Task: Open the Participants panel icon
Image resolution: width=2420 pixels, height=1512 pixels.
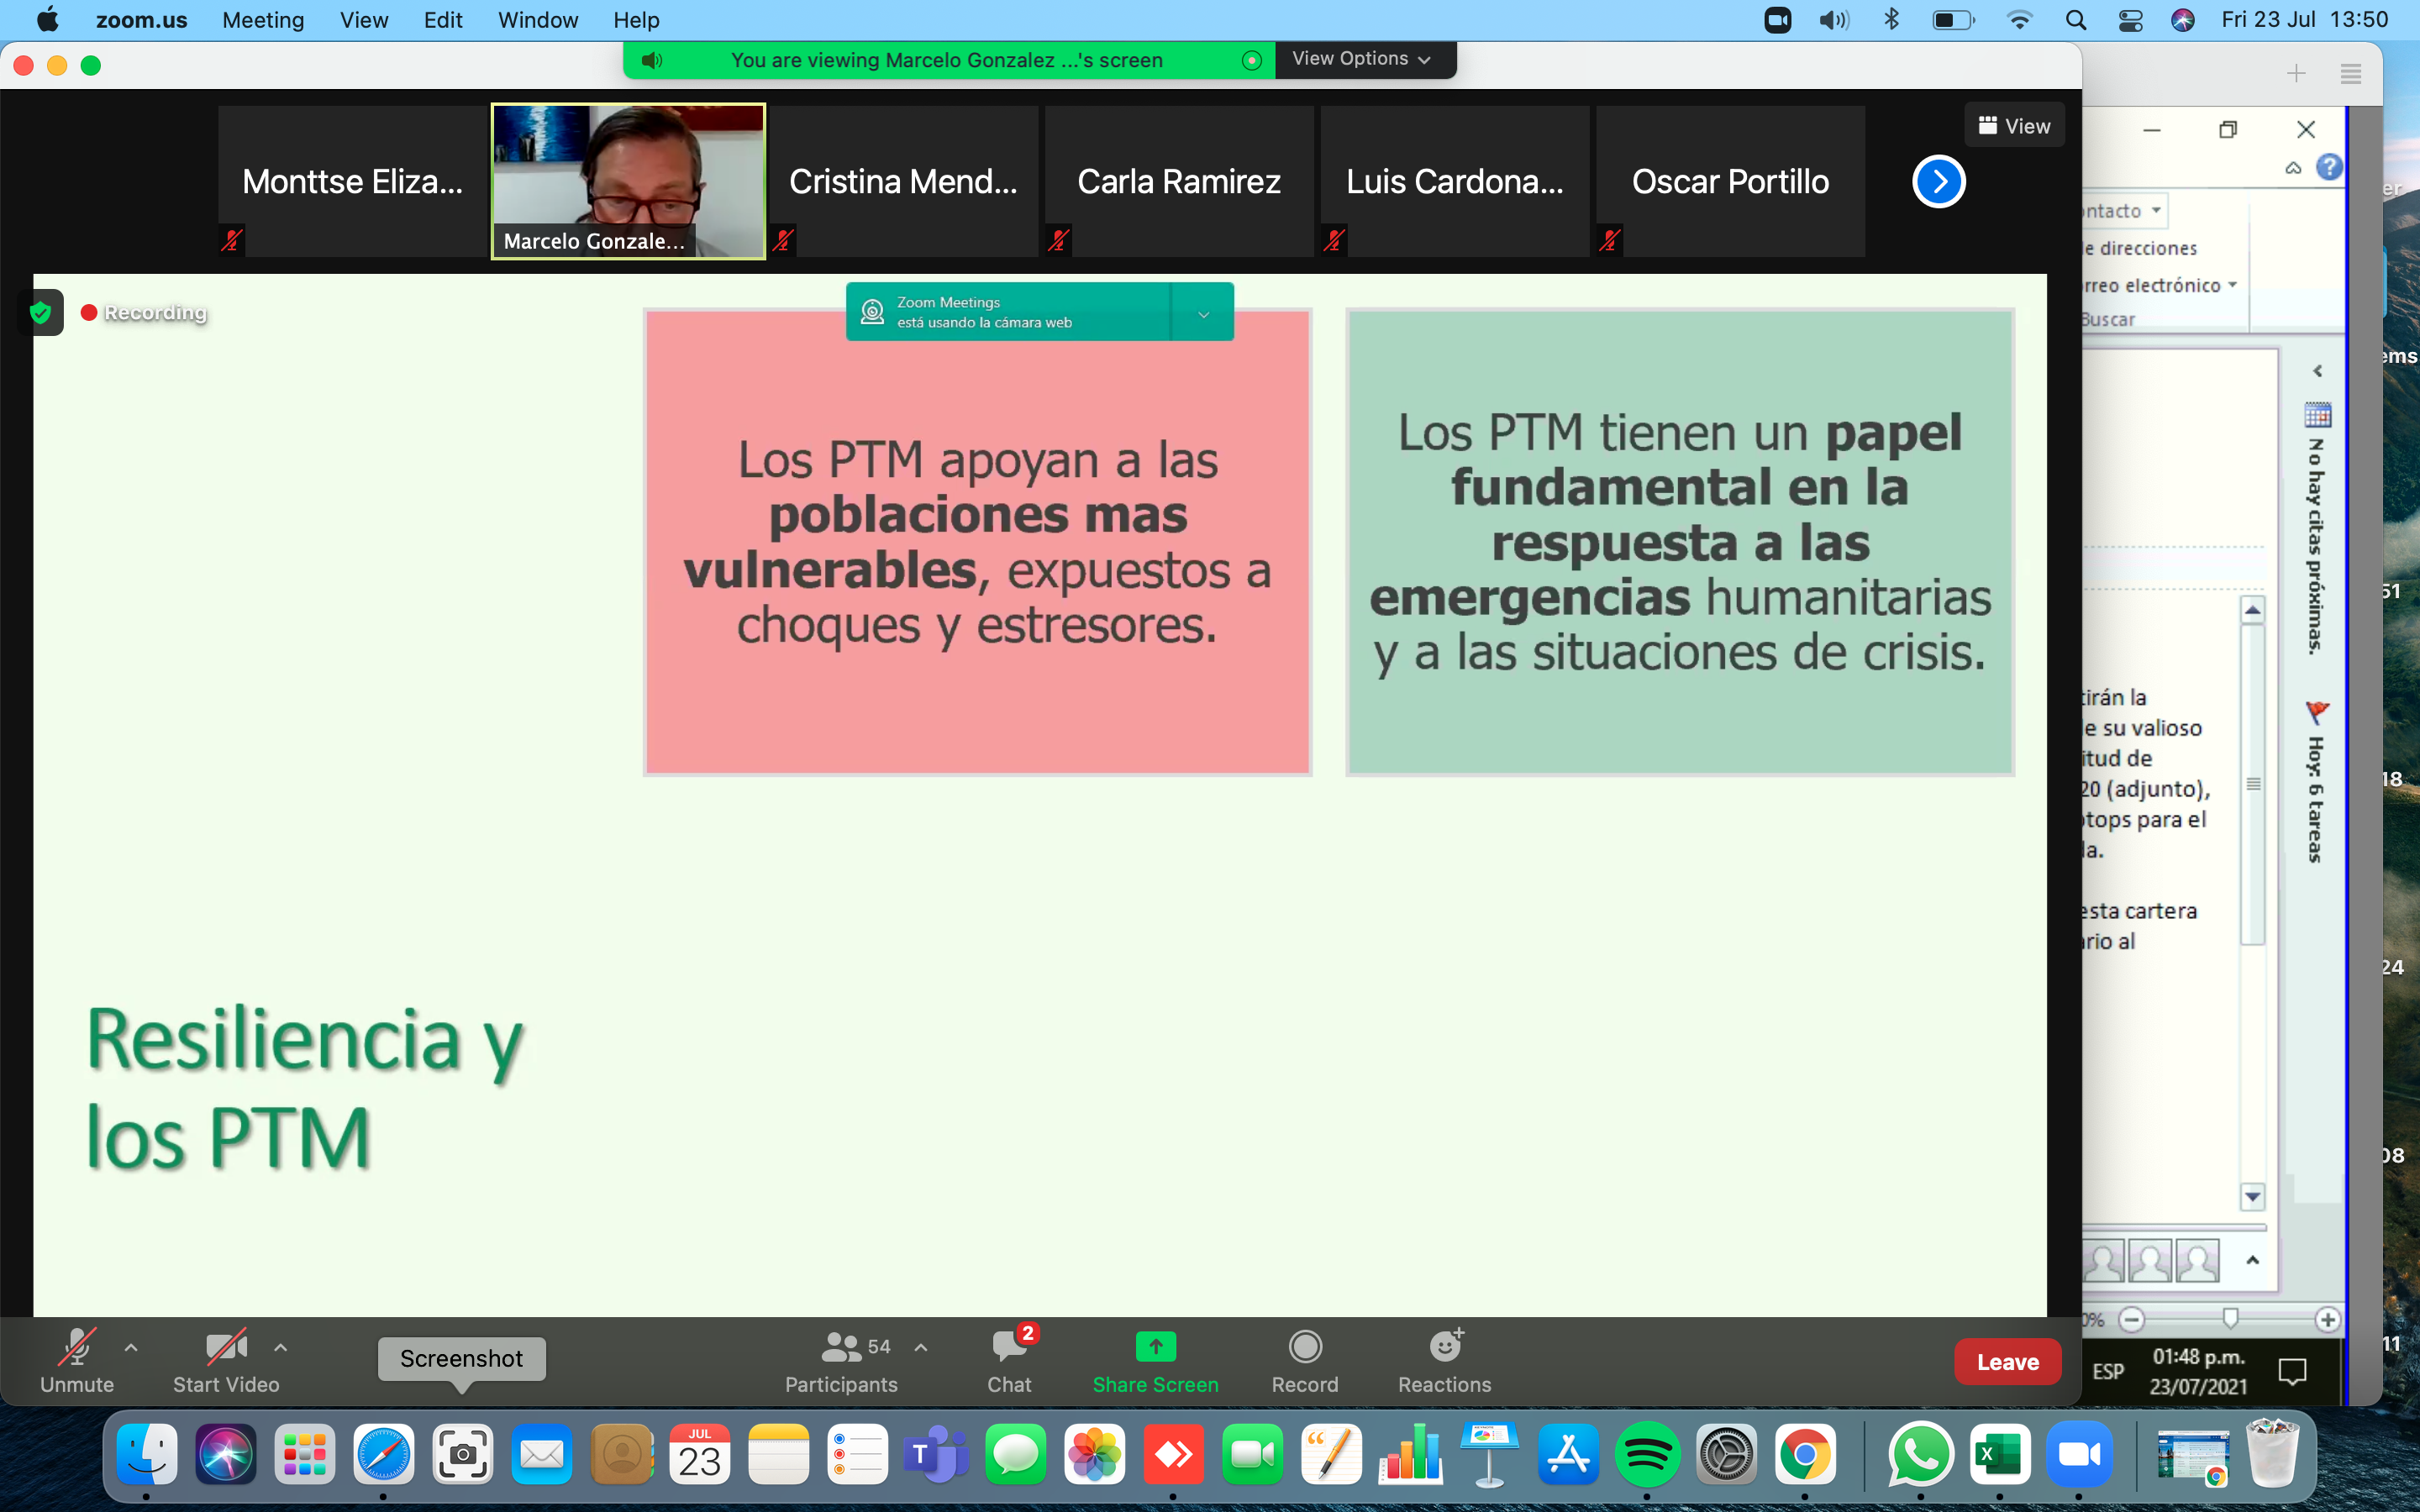Action: [841, 1347]
